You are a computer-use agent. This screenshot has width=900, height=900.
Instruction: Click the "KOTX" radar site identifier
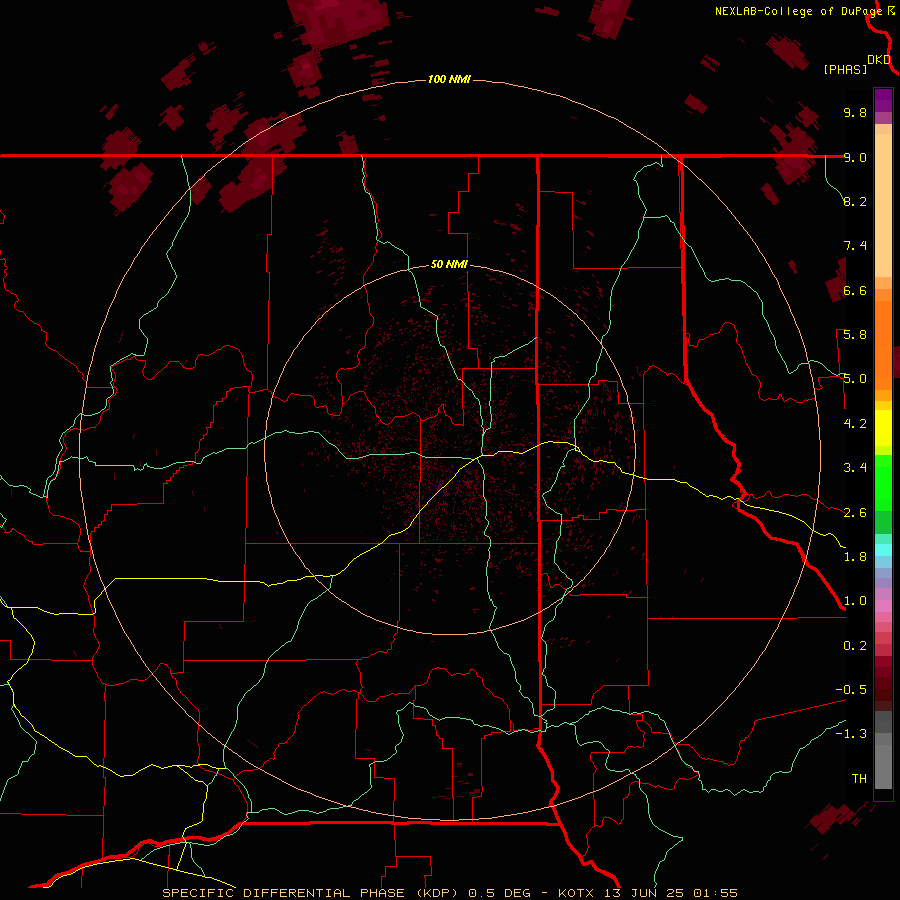[576, 893]
